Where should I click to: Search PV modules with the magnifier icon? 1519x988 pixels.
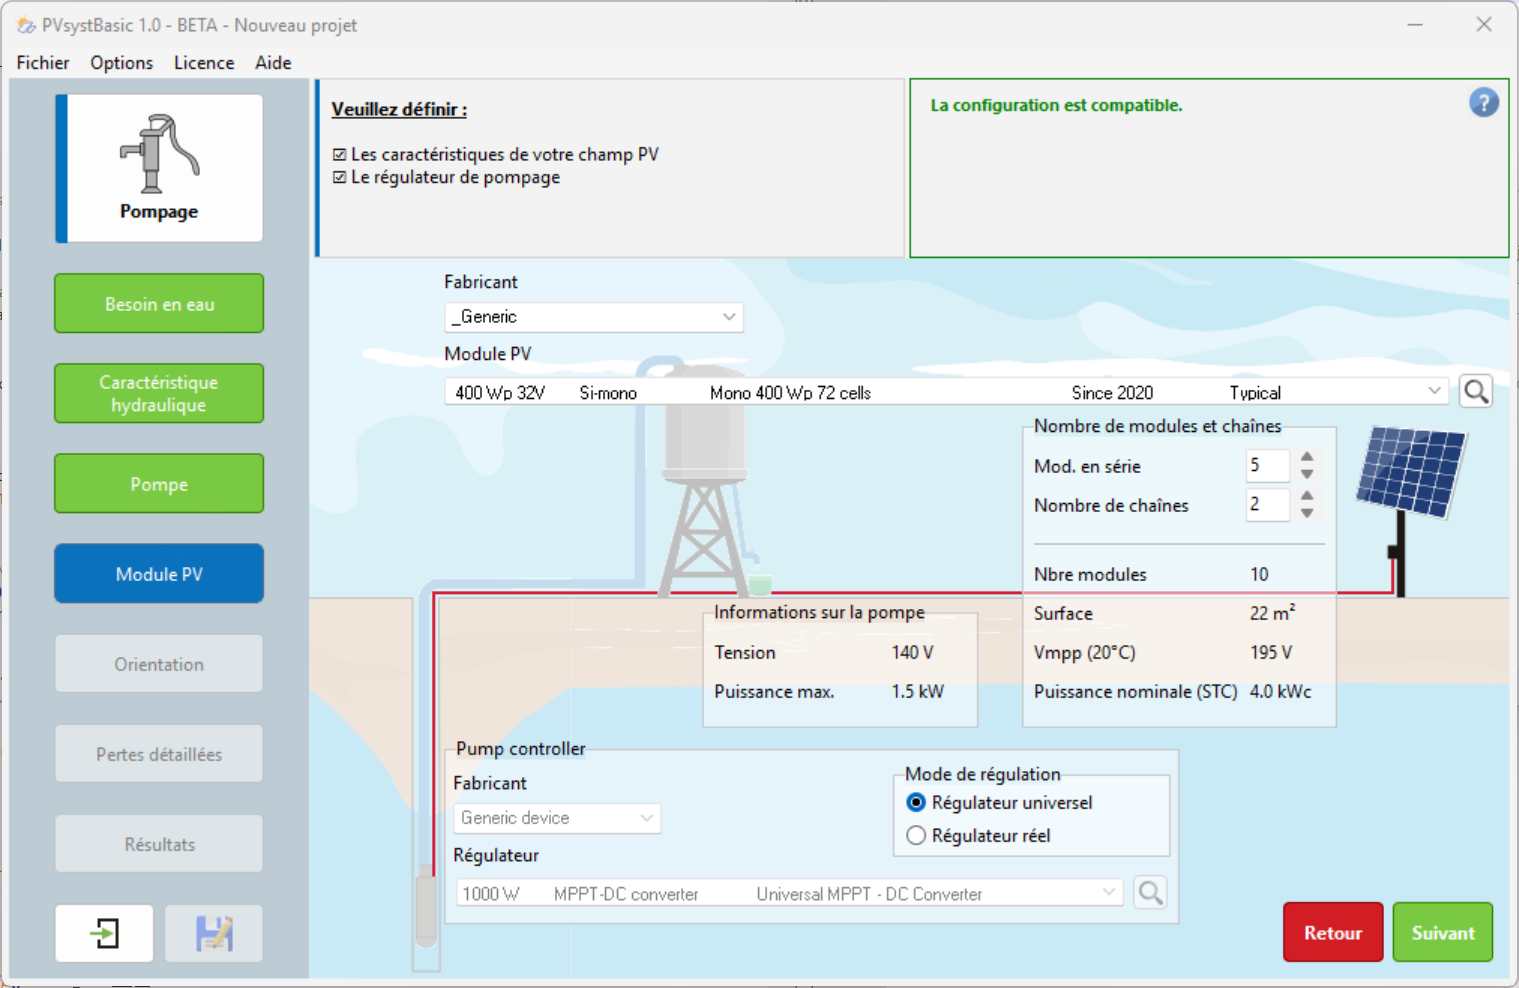click(1476, 391)
